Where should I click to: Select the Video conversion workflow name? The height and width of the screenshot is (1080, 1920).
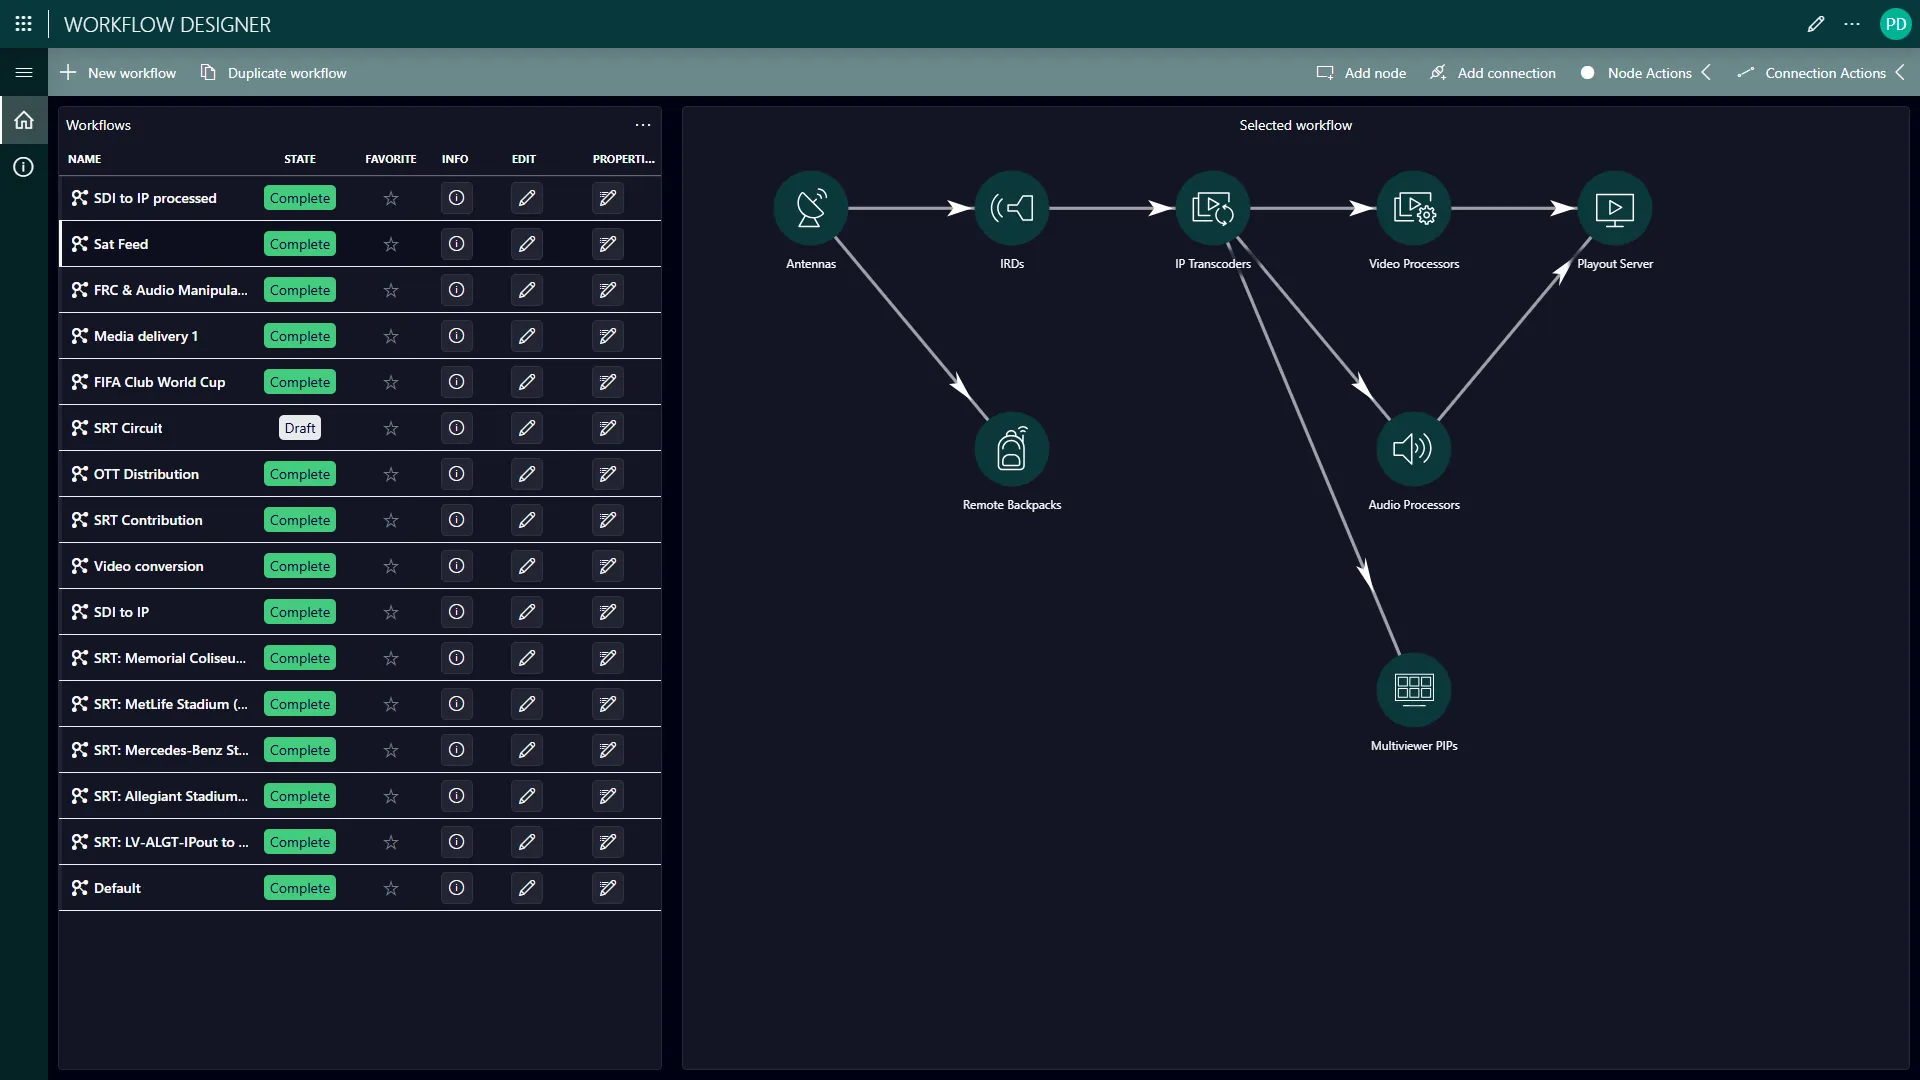[x=148, y=566]
